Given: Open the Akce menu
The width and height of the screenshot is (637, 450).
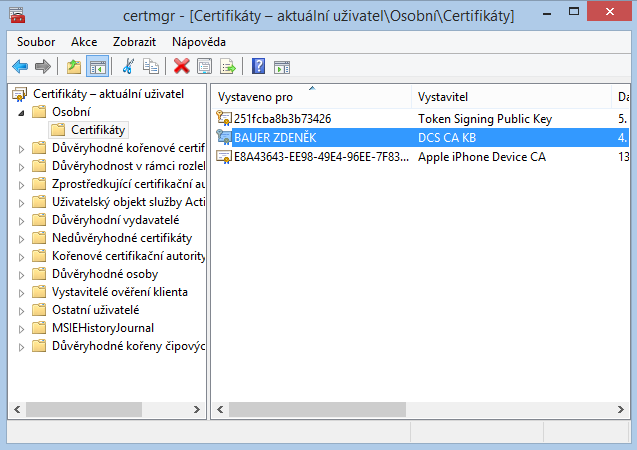Looking at the screenshot, I should 84,42.
